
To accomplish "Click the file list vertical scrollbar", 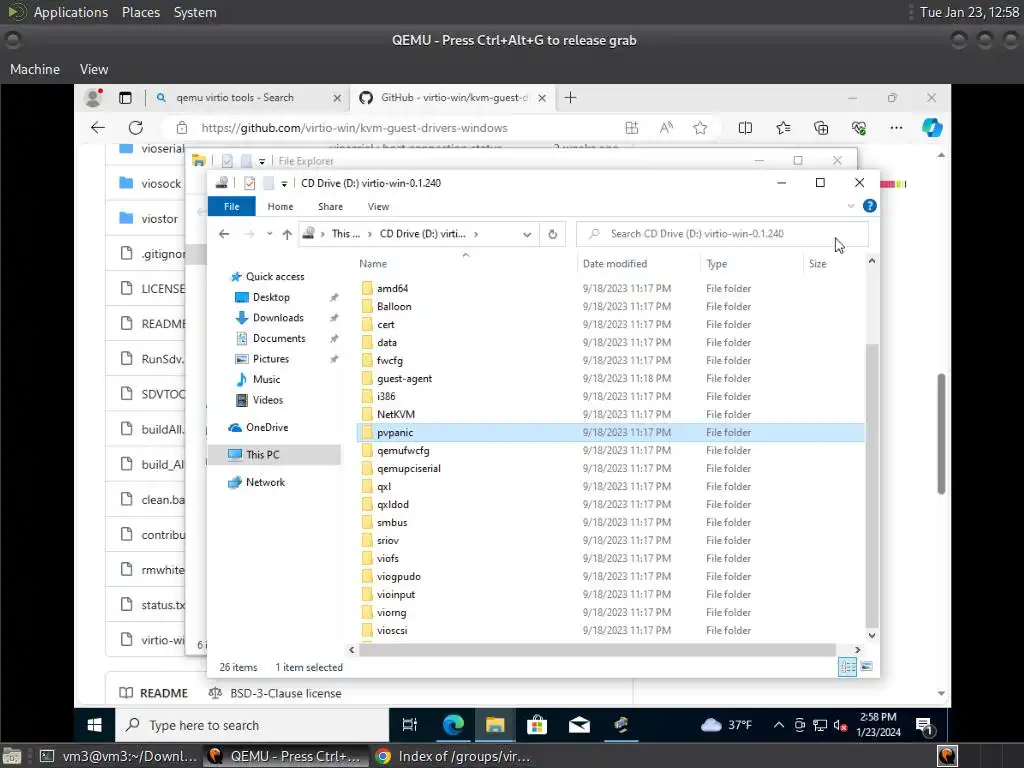I will (x=871, y=484).
